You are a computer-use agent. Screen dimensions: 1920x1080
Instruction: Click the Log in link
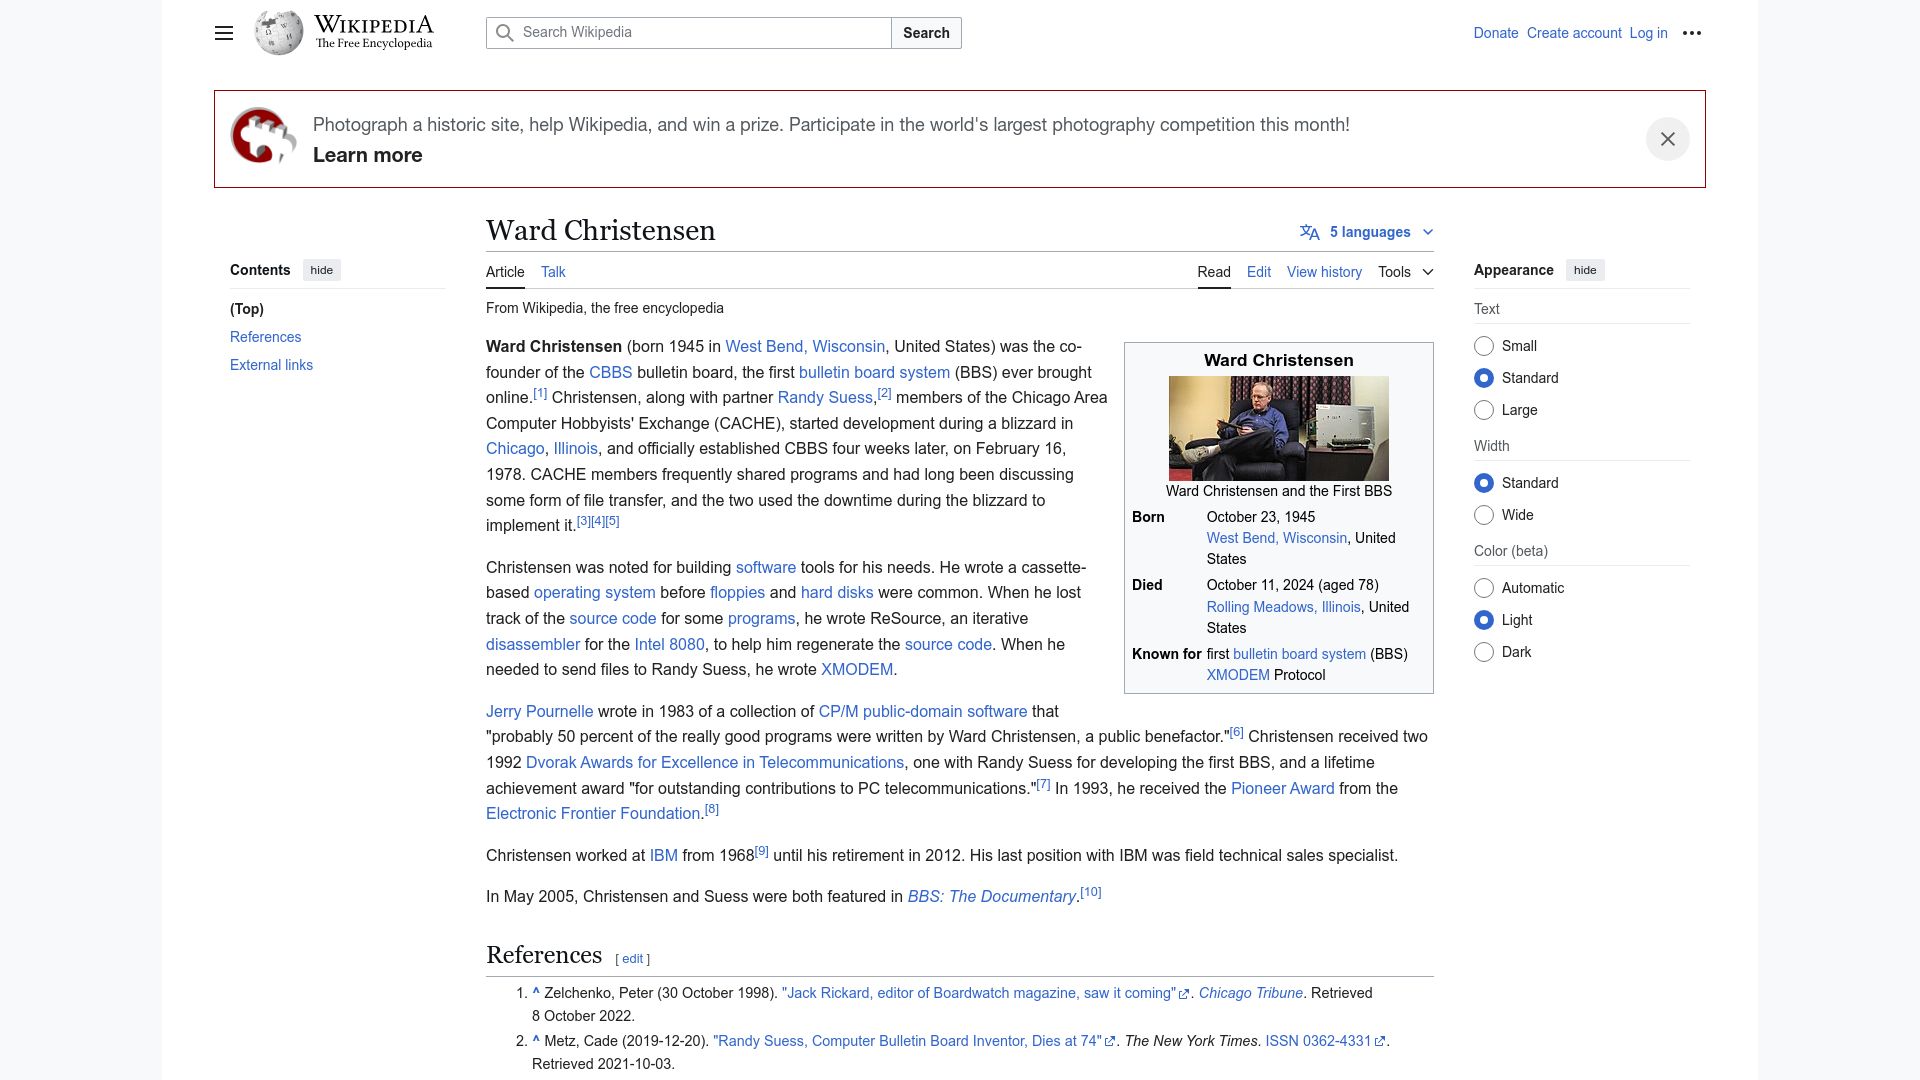coord(1648,33)
